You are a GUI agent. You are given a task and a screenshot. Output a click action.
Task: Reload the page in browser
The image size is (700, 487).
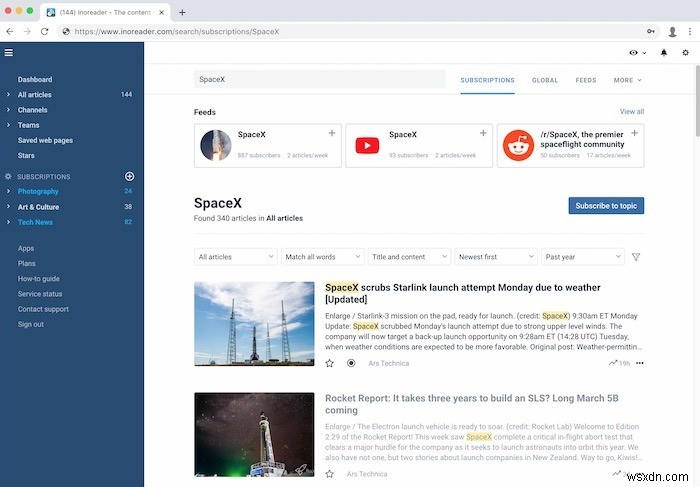[x=44, y=31]
